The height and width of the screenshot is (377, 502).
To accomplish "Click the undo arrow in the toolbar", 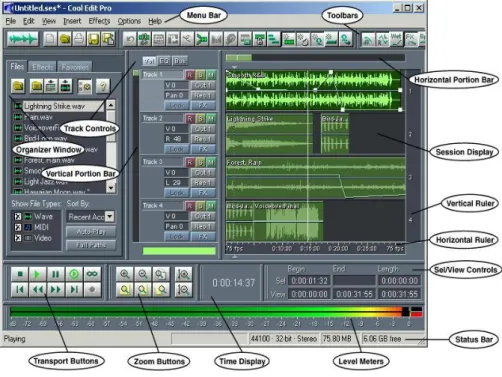I will [x=130, y=39].
